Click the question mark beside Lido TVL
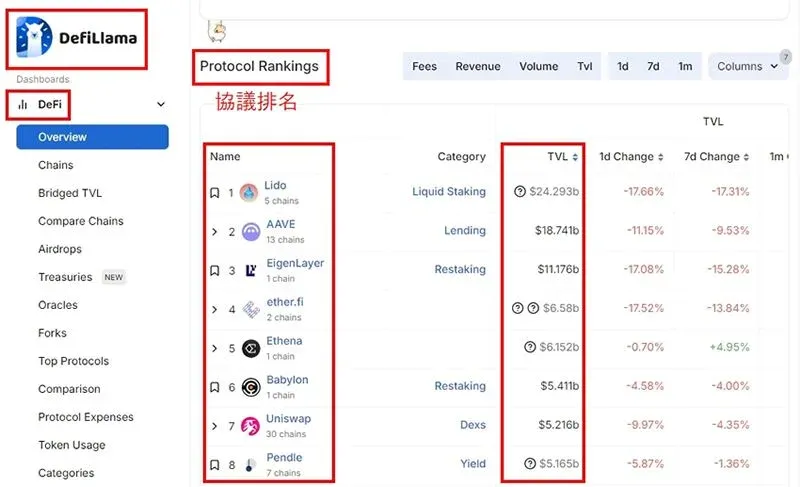The image size is (800, 487). (519, 192)
